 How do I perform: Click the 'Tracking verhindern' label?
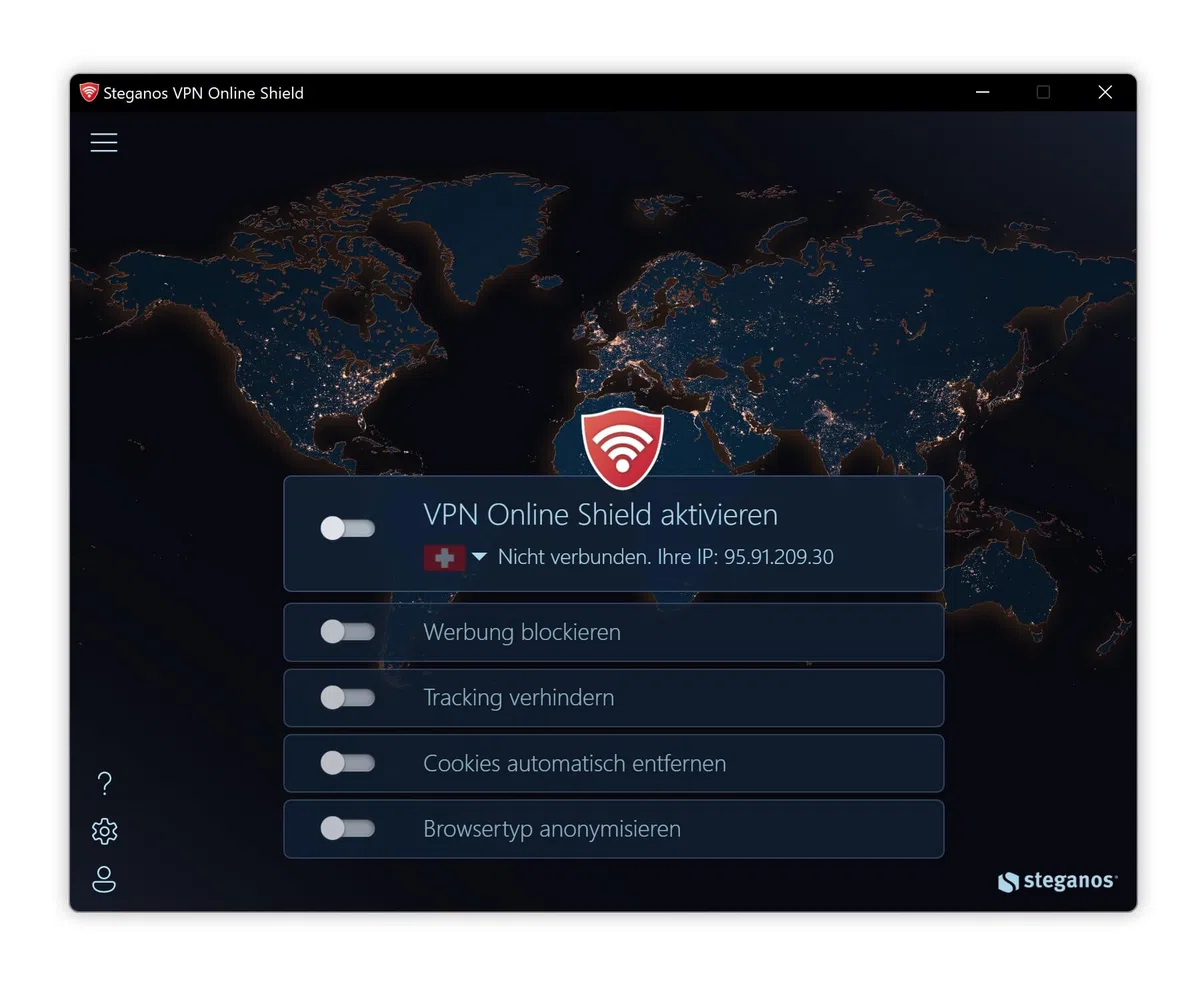[519, 697]
